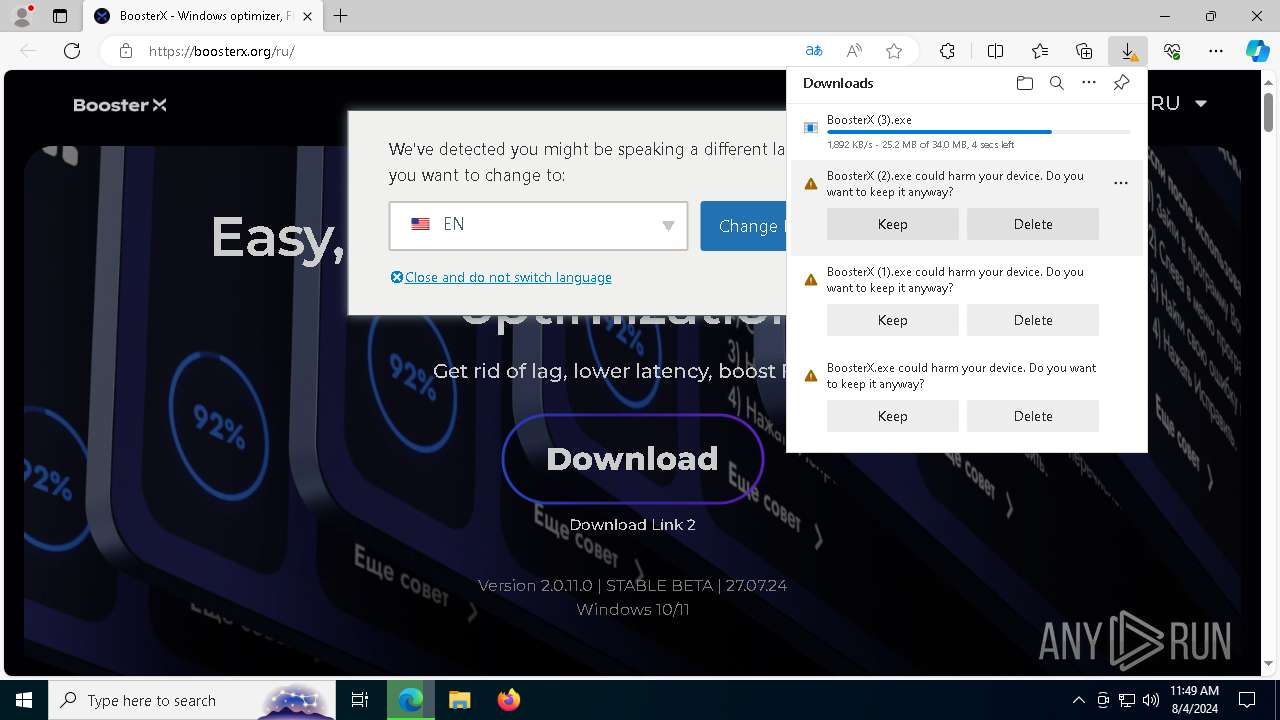Screen dimensions: 1280x720
Task: Open Edge settings and more menu
Action: [x=1216, y=51]
